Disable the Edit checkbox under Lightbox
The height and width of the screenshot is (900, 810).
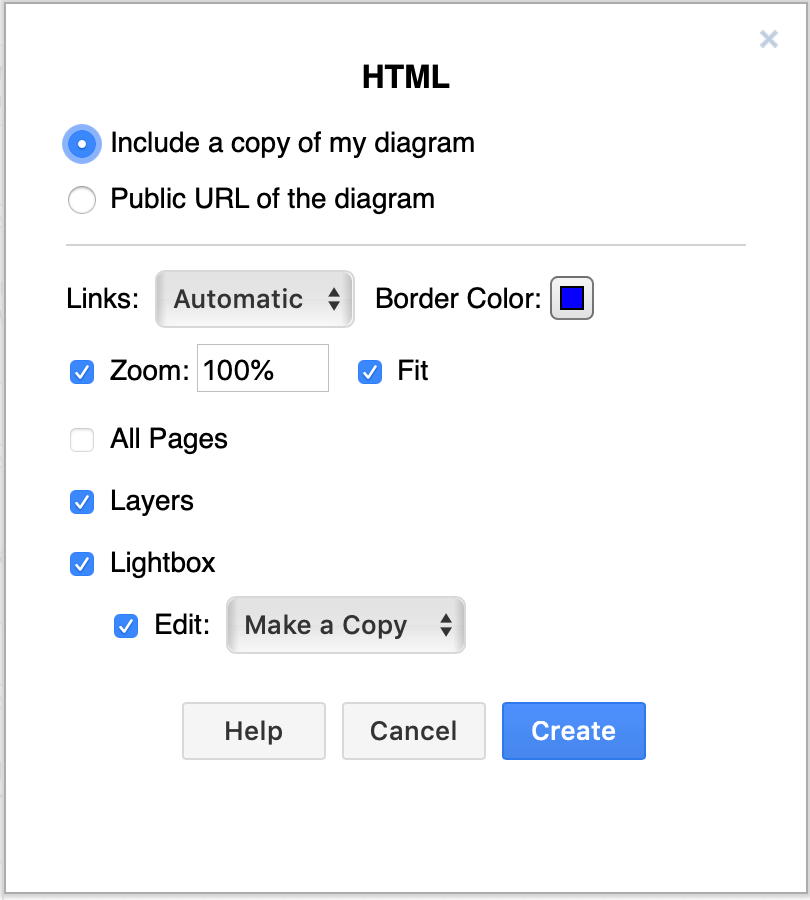tap(126, 625)
